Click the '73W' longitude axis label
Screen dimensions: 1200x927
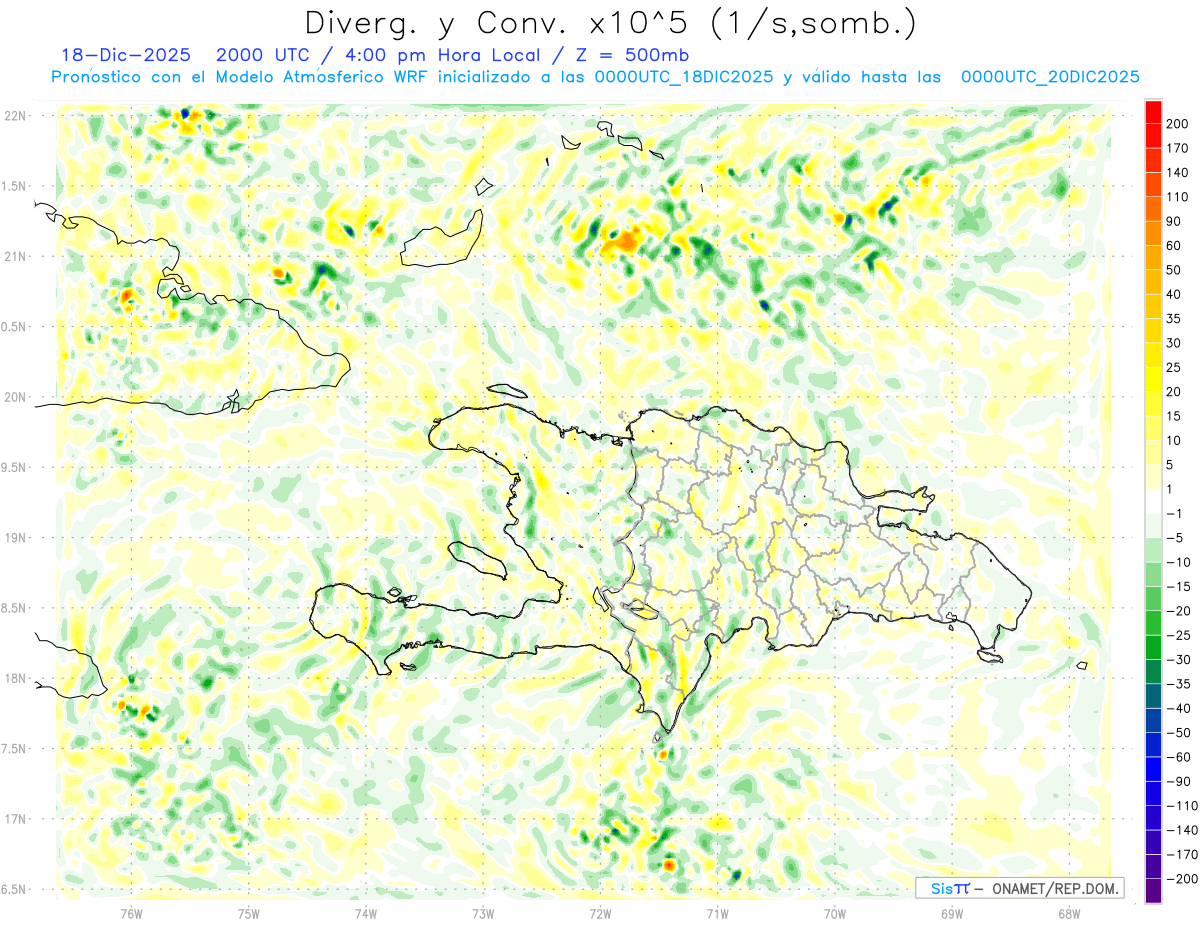483,913
